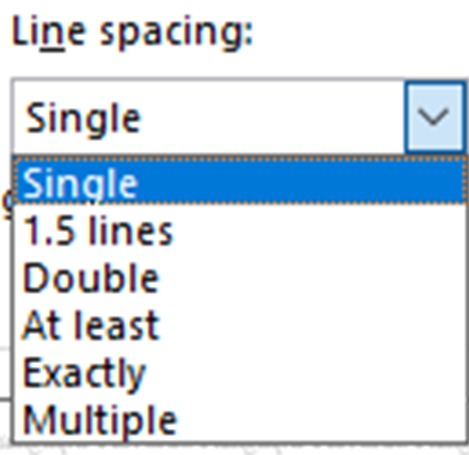Keep Single spacing by clicking highlighted entry
Image resolution: width=469 pixels, height=455 pixels.
tap(239, 181)
